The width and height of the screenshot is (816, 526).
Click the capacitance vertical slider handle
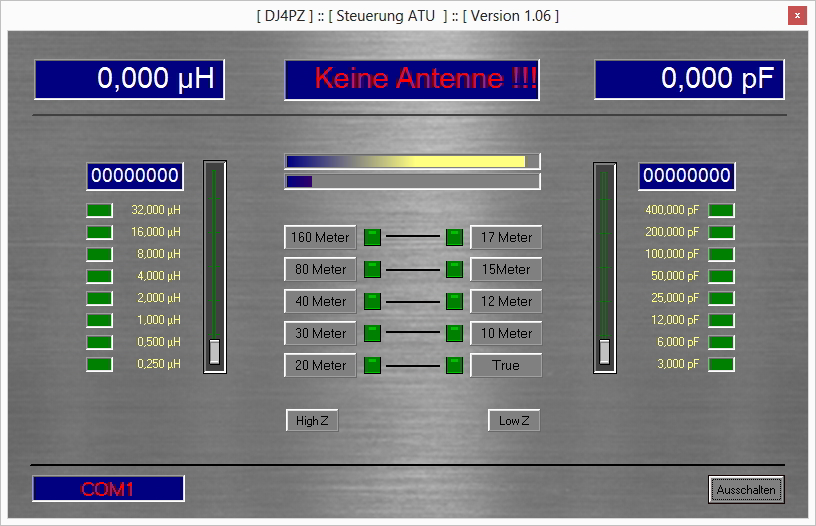tap(604, 351)
